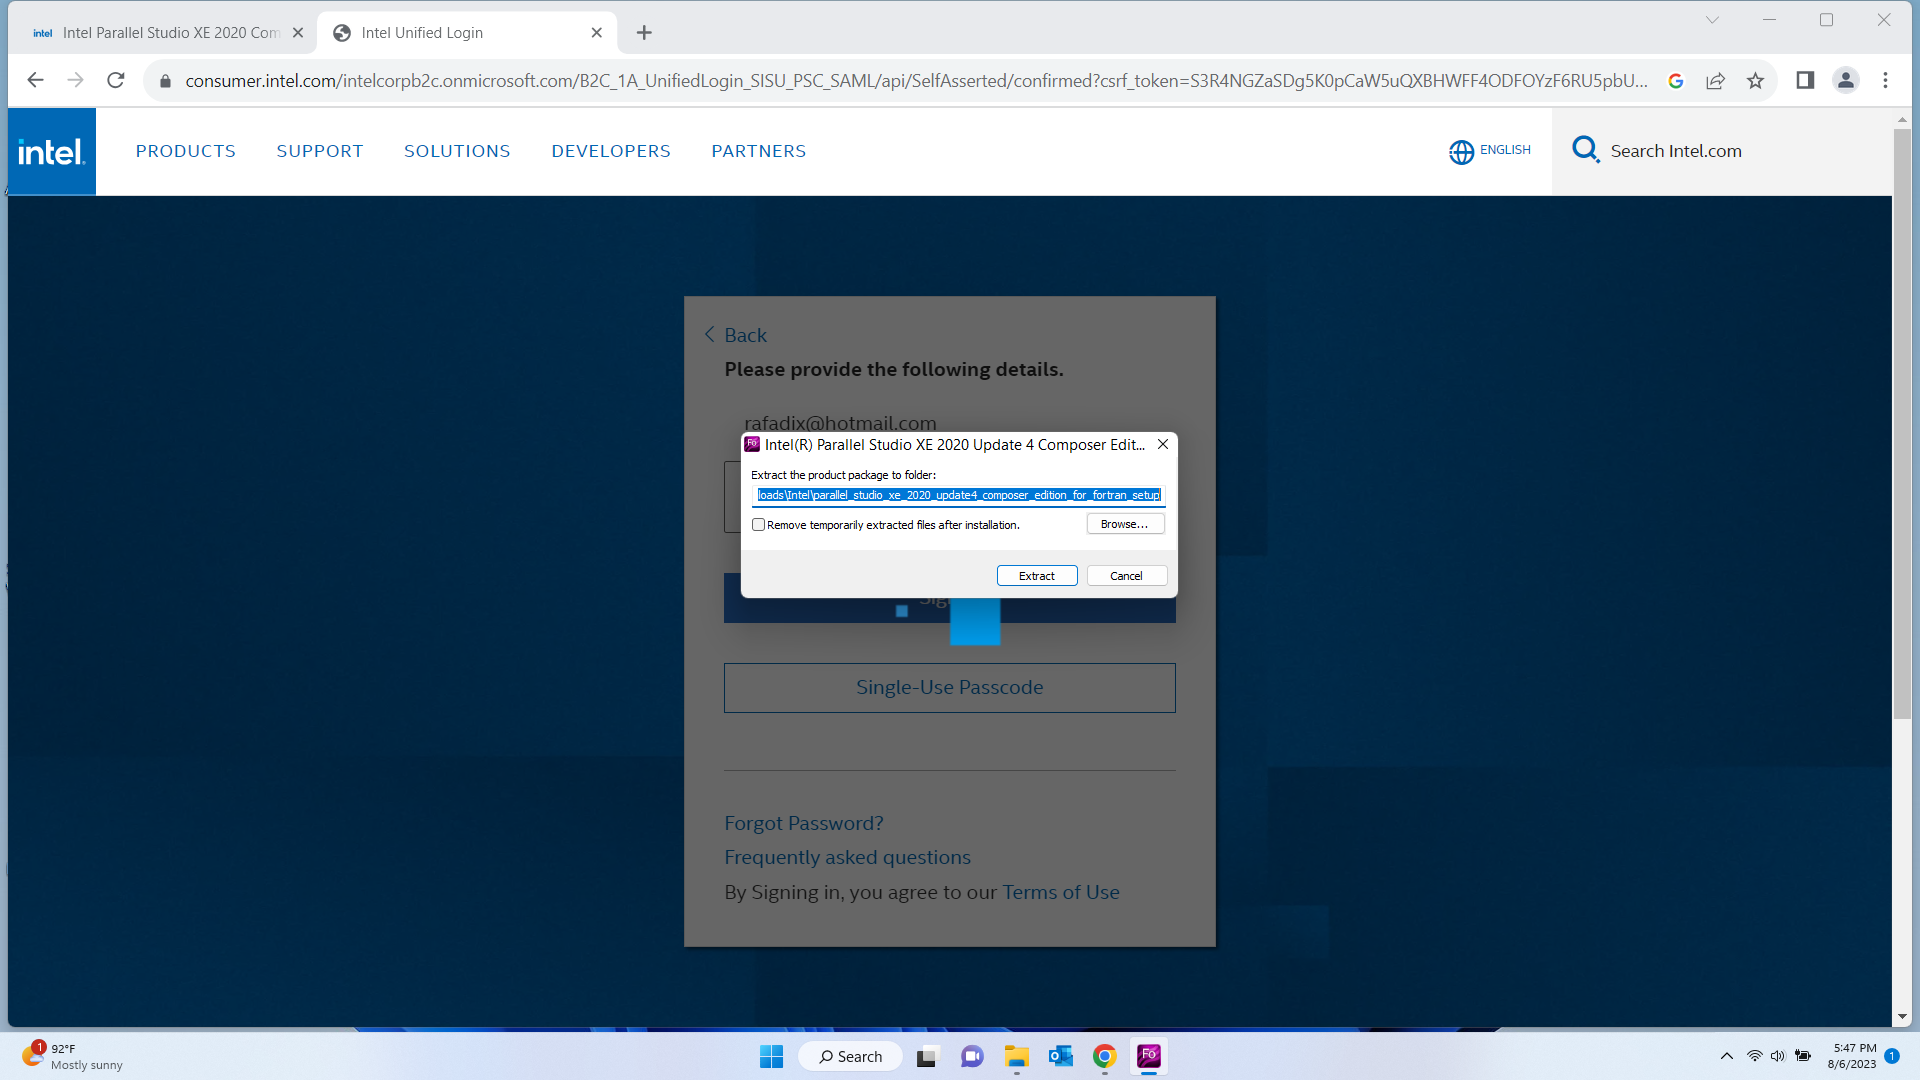Open Chrome side panel icon
Image resolution: width=1920 pixels, height=1080 pixels.
pyautogui.click(x=1805, y=81)
